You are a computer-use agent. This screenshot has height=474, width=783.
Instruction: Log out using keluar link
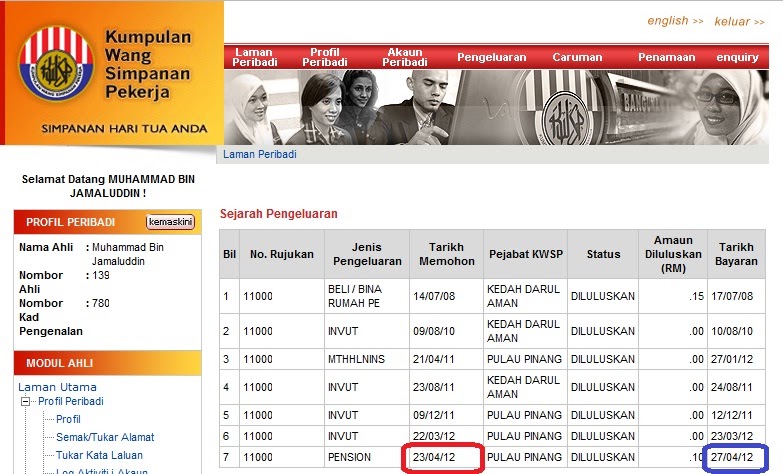pyautogui.click(x=739, y=21)
